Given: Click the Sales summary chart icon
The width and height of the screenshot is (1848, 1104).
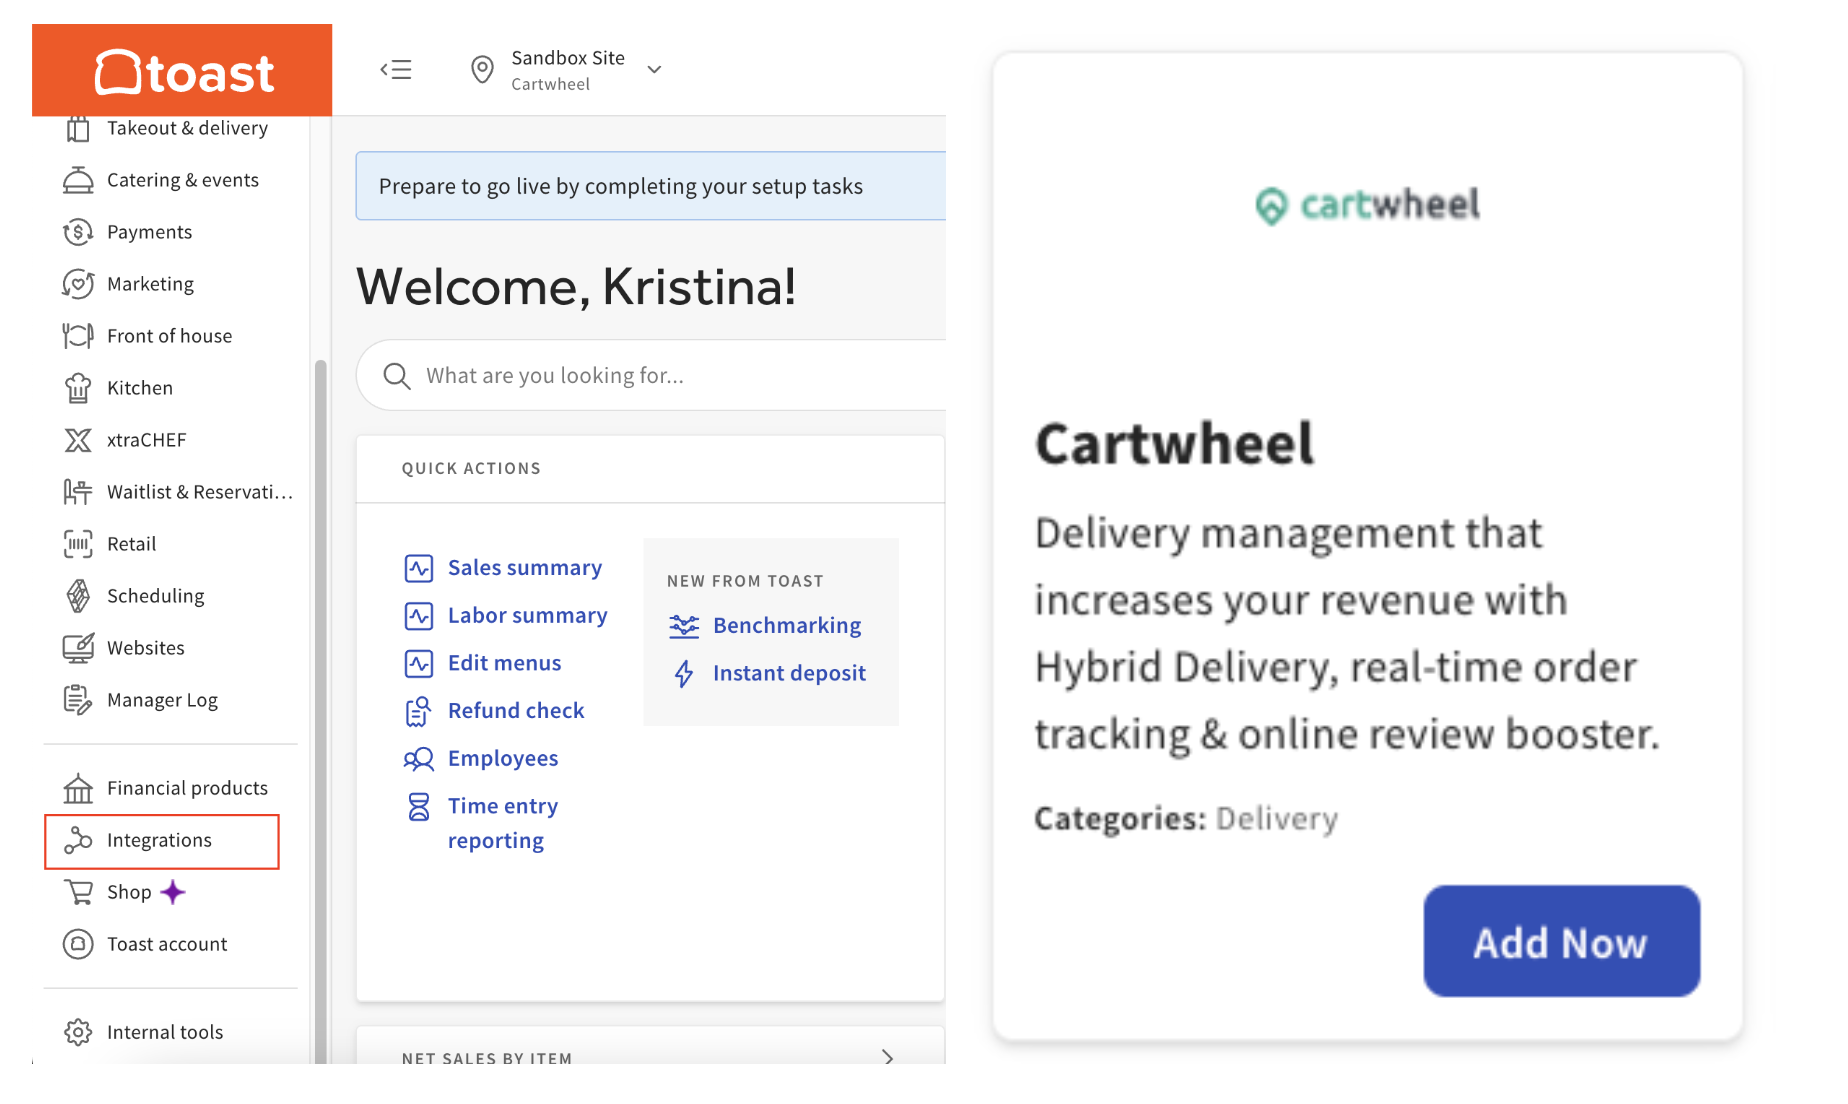Looking at the screenshot, I should pyautogui.click(x=419, y=568).
